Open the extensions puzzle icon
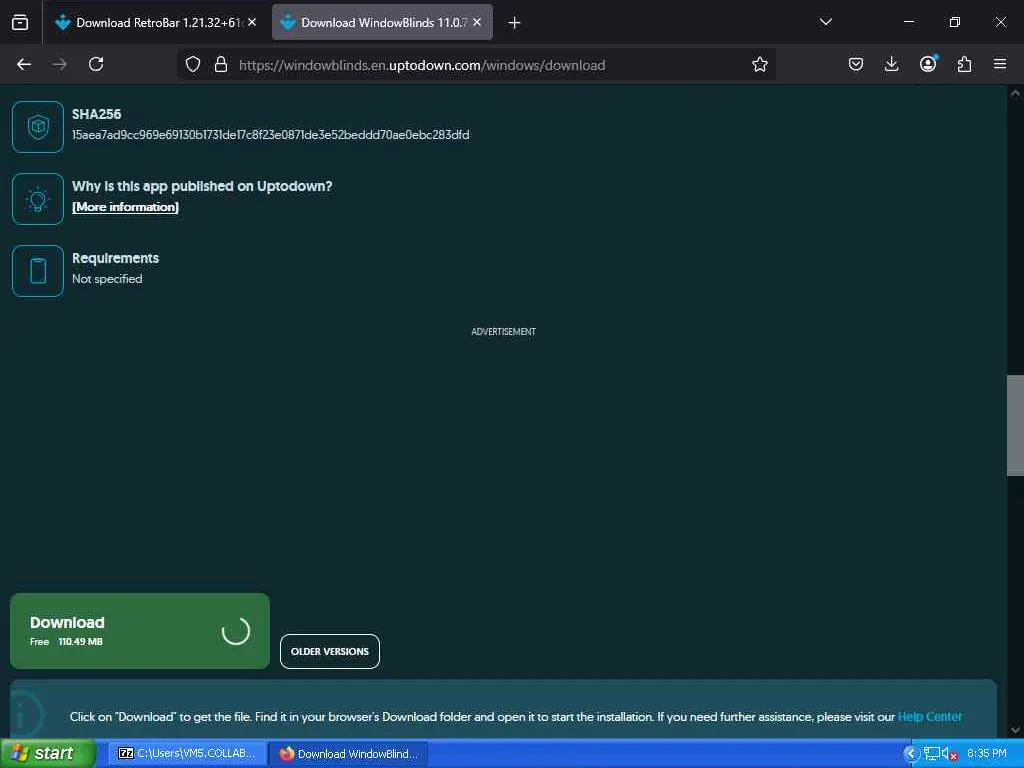The image size is (1024, 768). click(x=964, y=64)
